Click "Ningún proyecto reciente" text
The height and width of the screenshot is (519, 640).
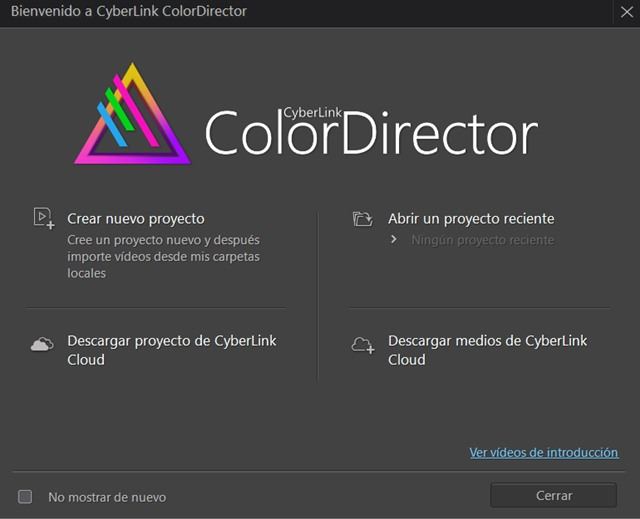point(482,240)
